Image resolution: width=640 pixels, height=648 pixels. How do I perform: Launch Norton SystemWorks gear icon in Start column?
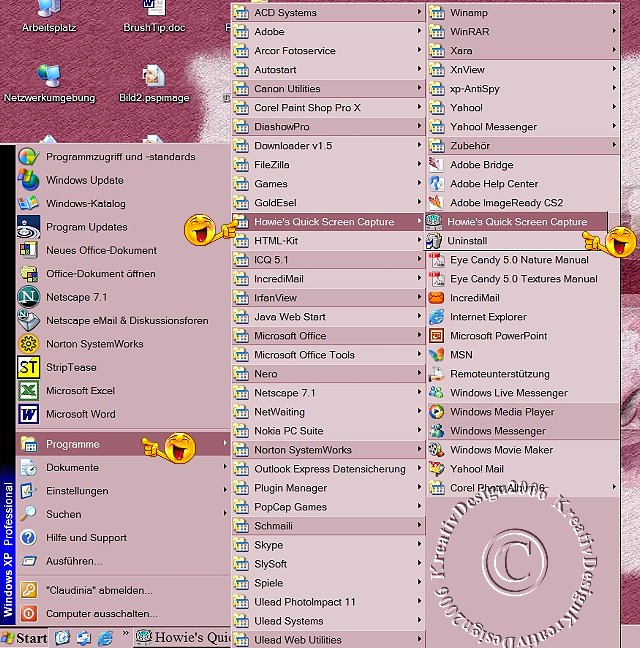(x=28, y=344)
